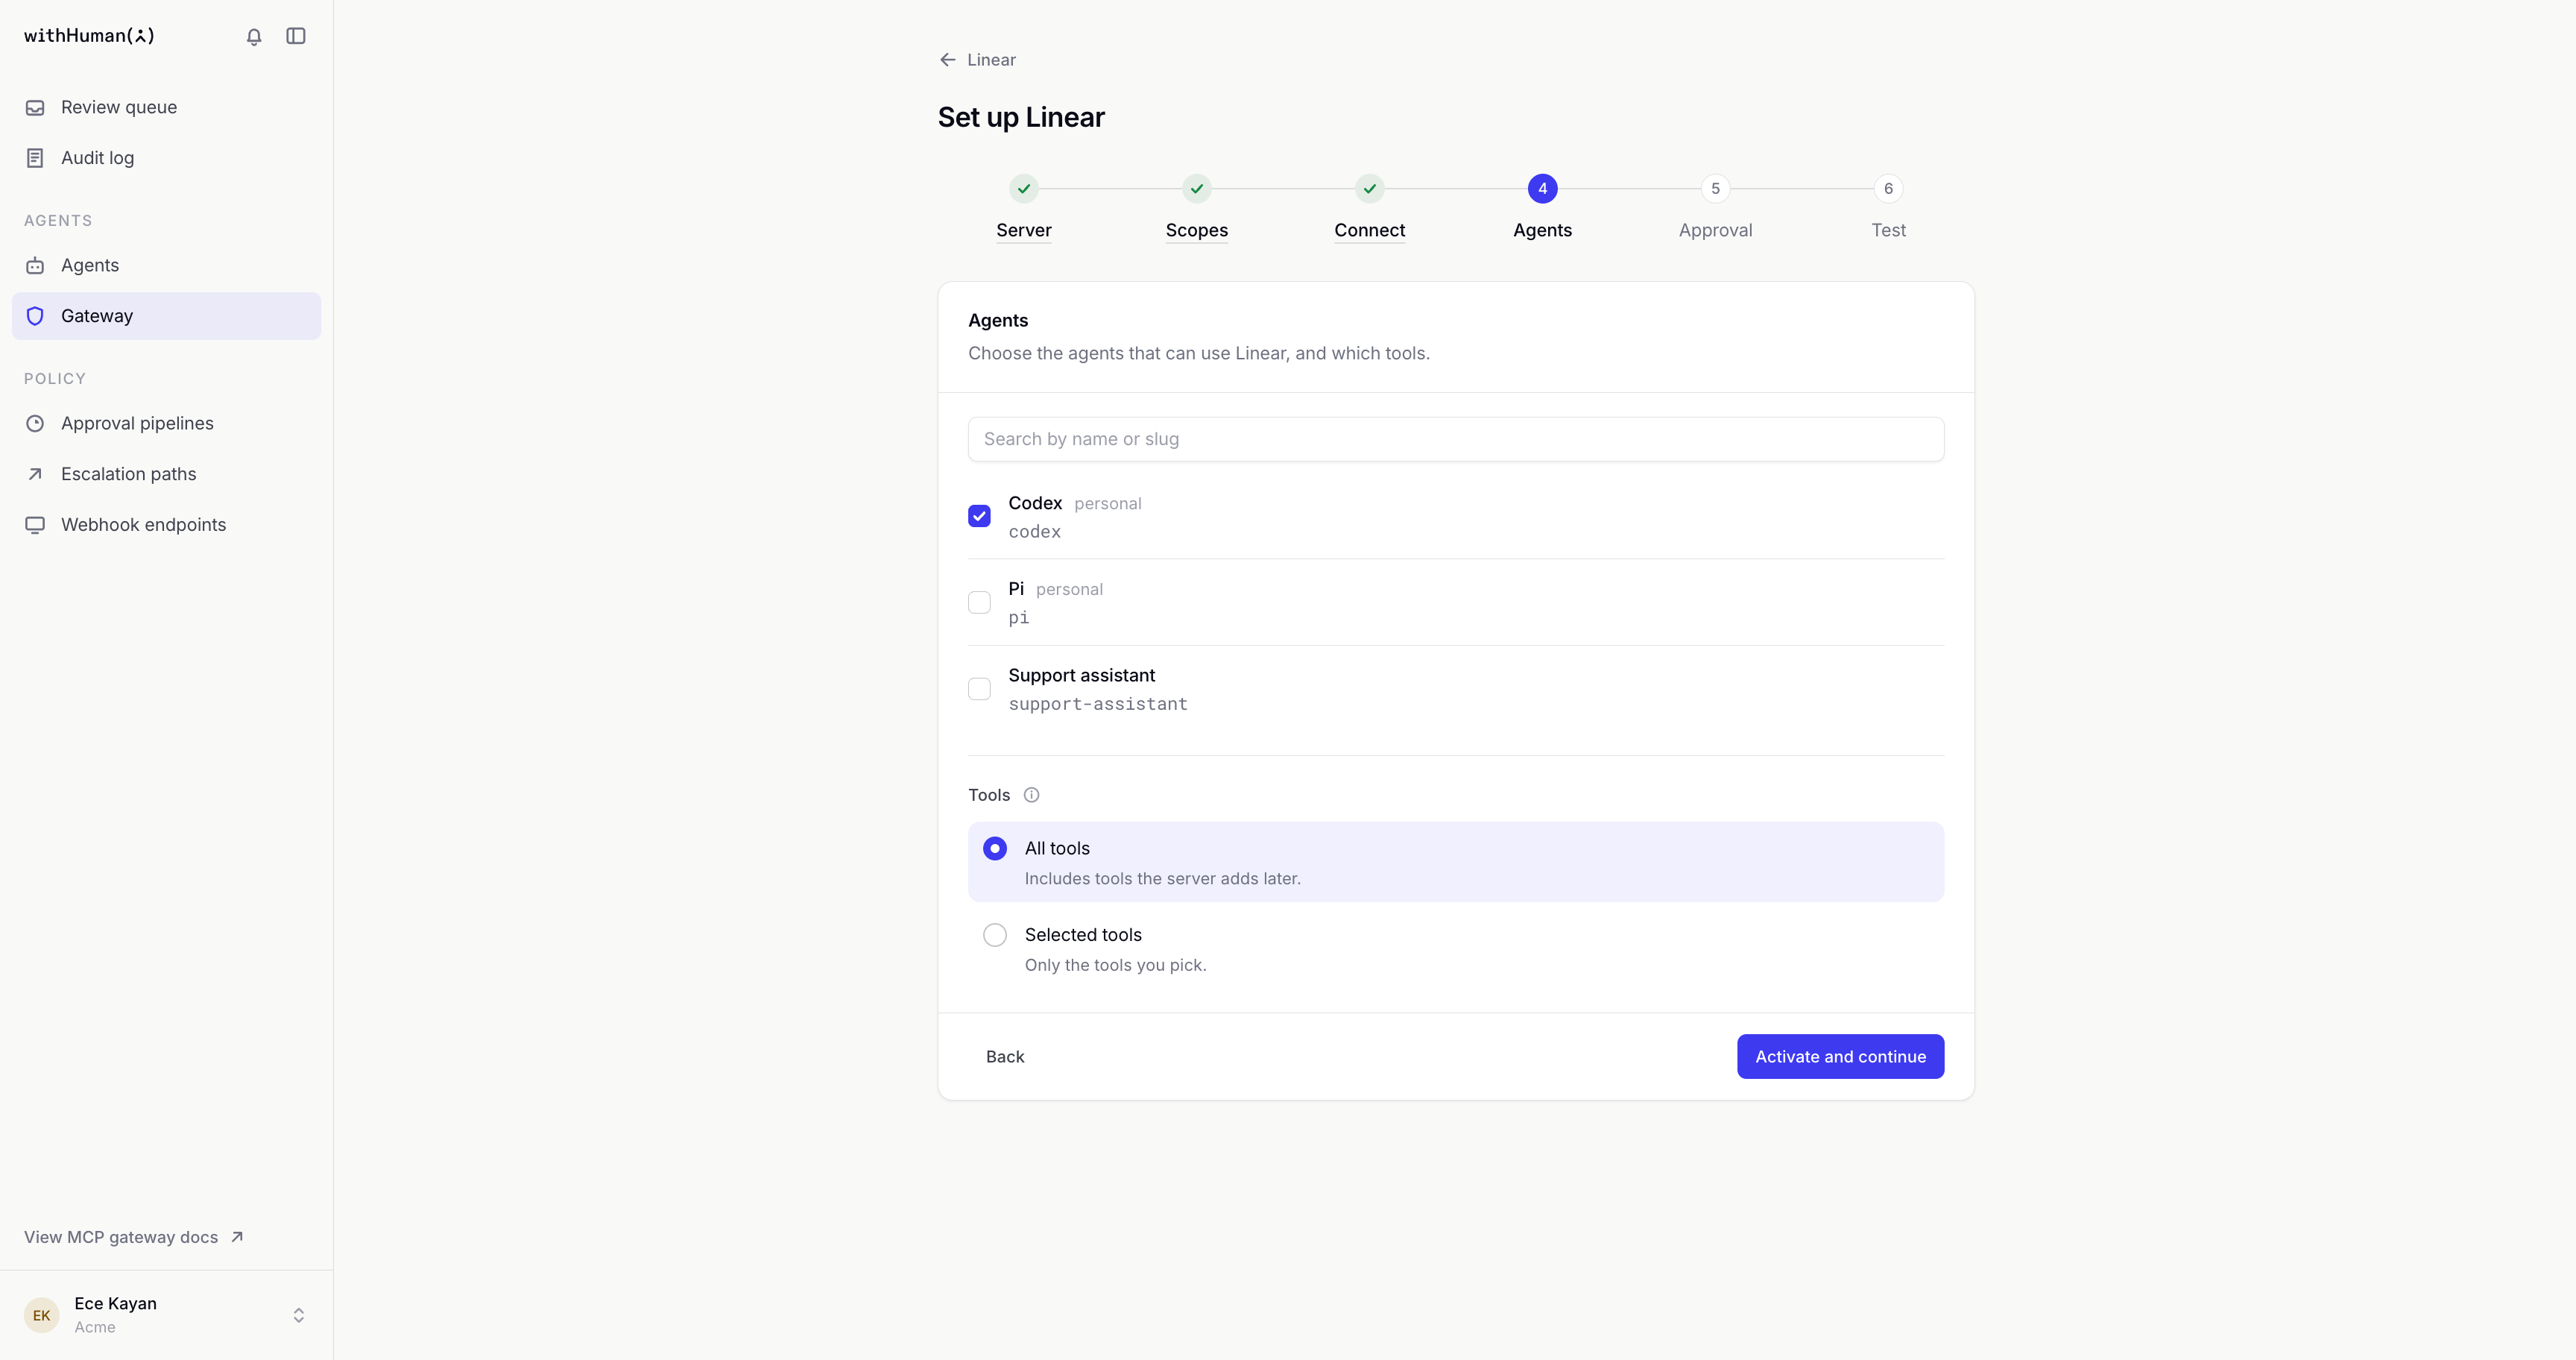Click the Scopes step checkmark circle
Viewport: 2576px width, 1360px height.
(x=1197, y=189)
